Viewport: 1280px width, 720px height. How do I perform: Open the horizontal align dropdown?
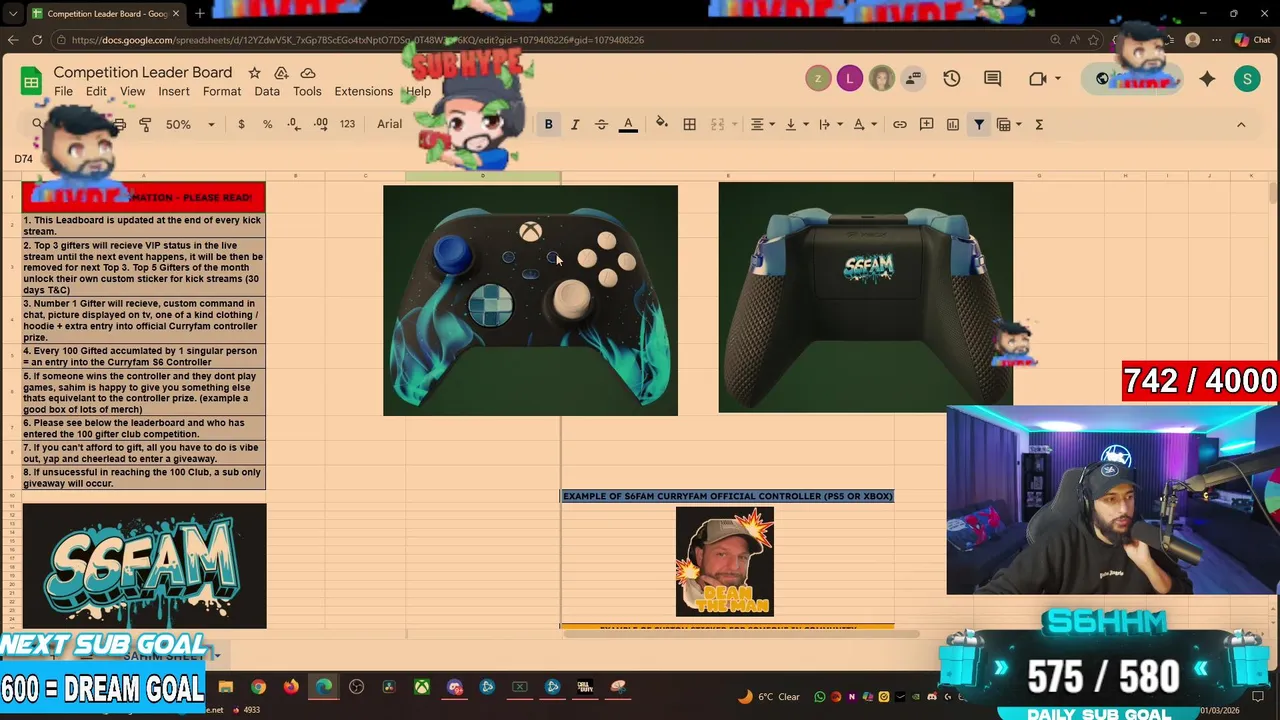pyautogui.click(x=763, y=124)
